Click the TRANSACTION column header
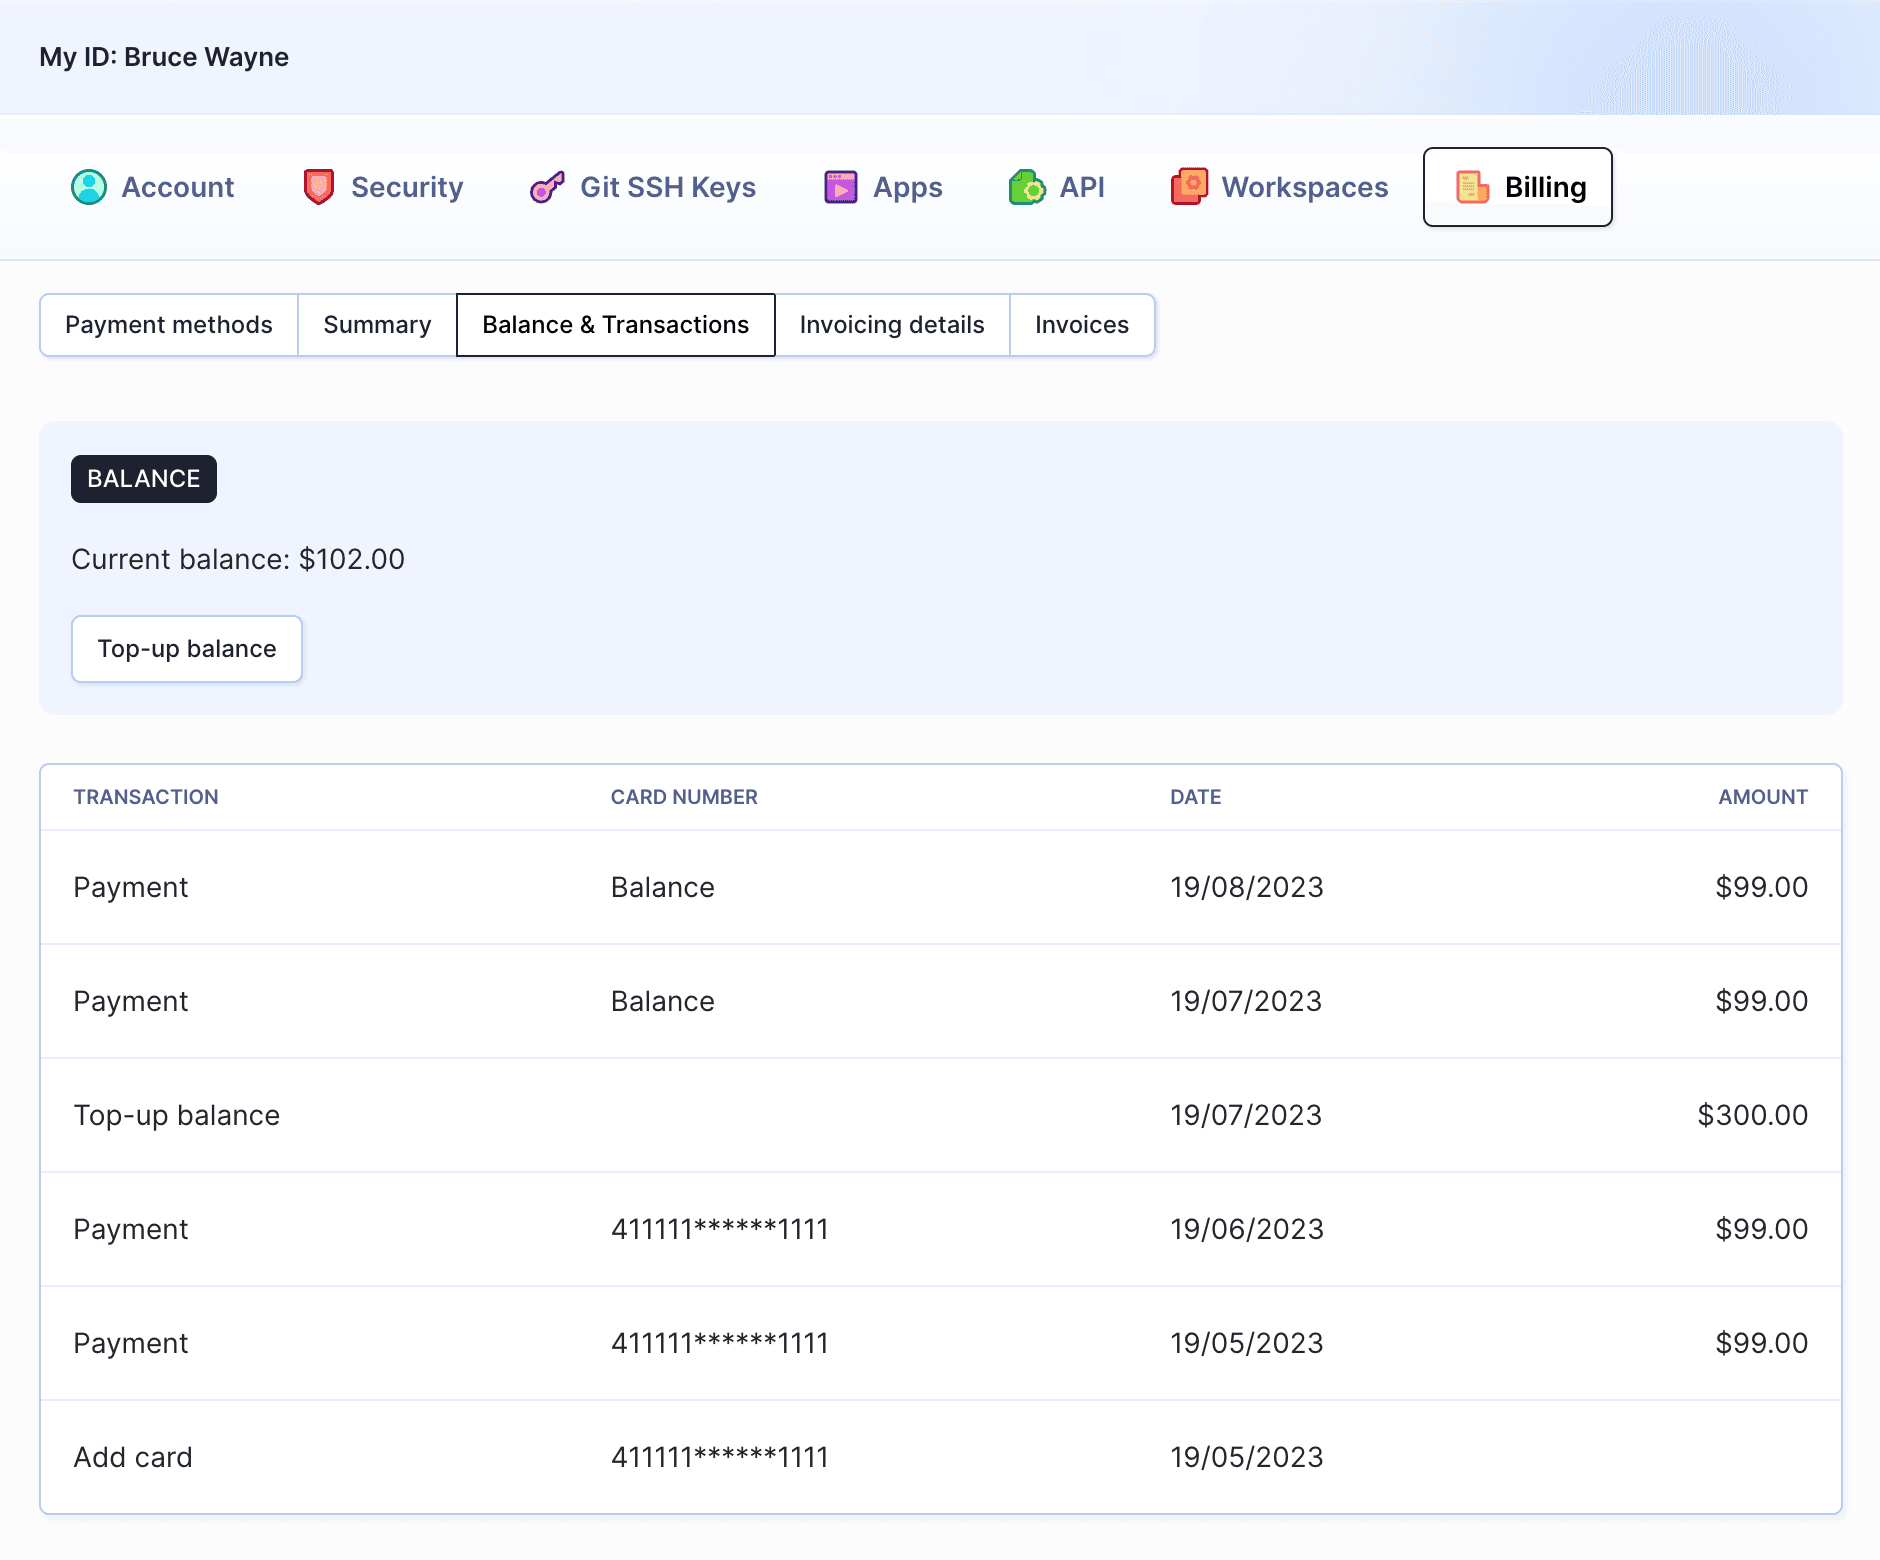 (146, 797)
